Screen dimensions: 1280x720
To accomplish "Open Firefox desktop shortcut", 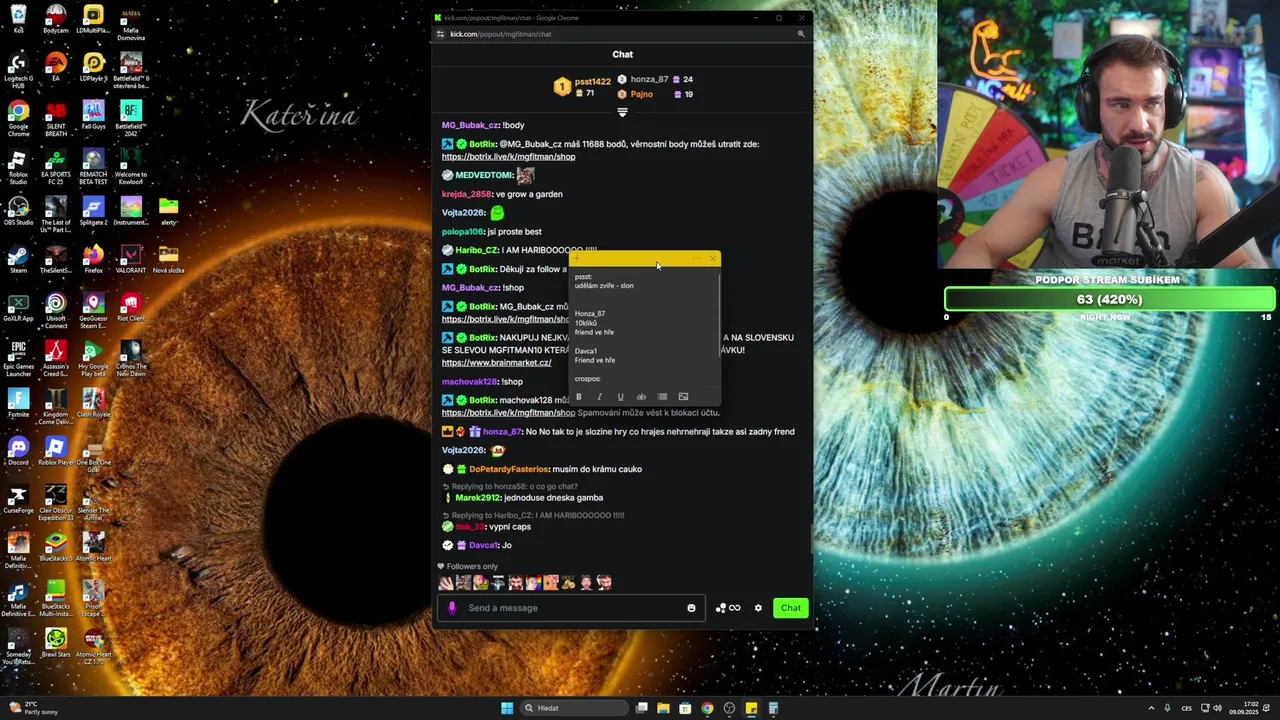I will (93, 259).
